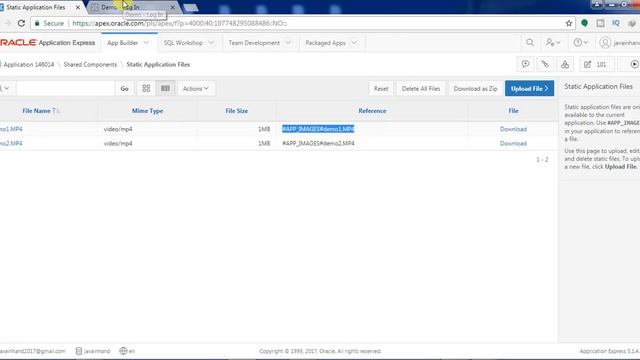This screenshot has height=360, width=640.
Task: Sort by File Name column header
Action: click(x=36, y=111)
